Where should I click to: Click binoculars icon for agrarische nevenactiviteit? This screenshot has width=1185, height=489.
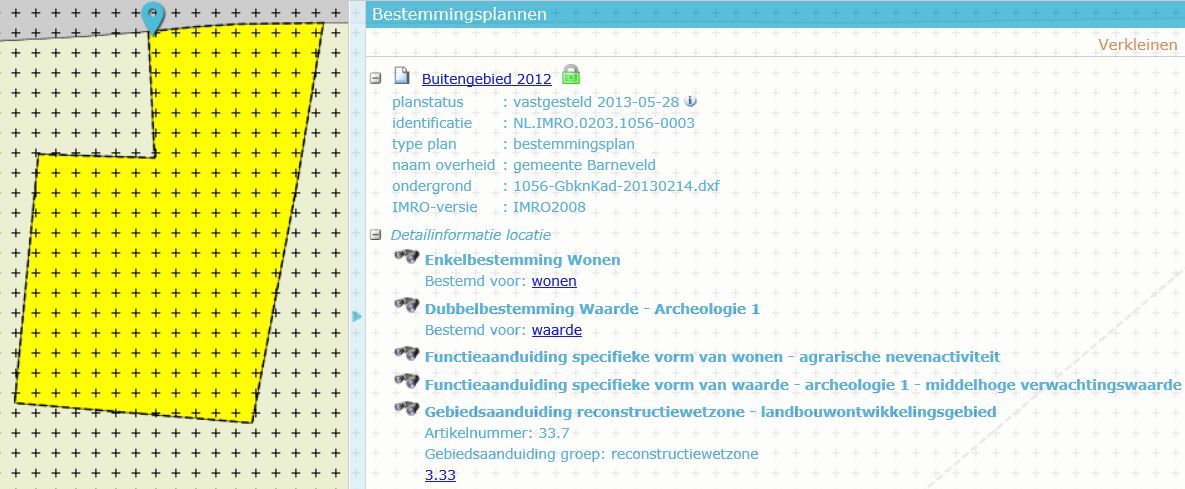[x=407, y=354]
